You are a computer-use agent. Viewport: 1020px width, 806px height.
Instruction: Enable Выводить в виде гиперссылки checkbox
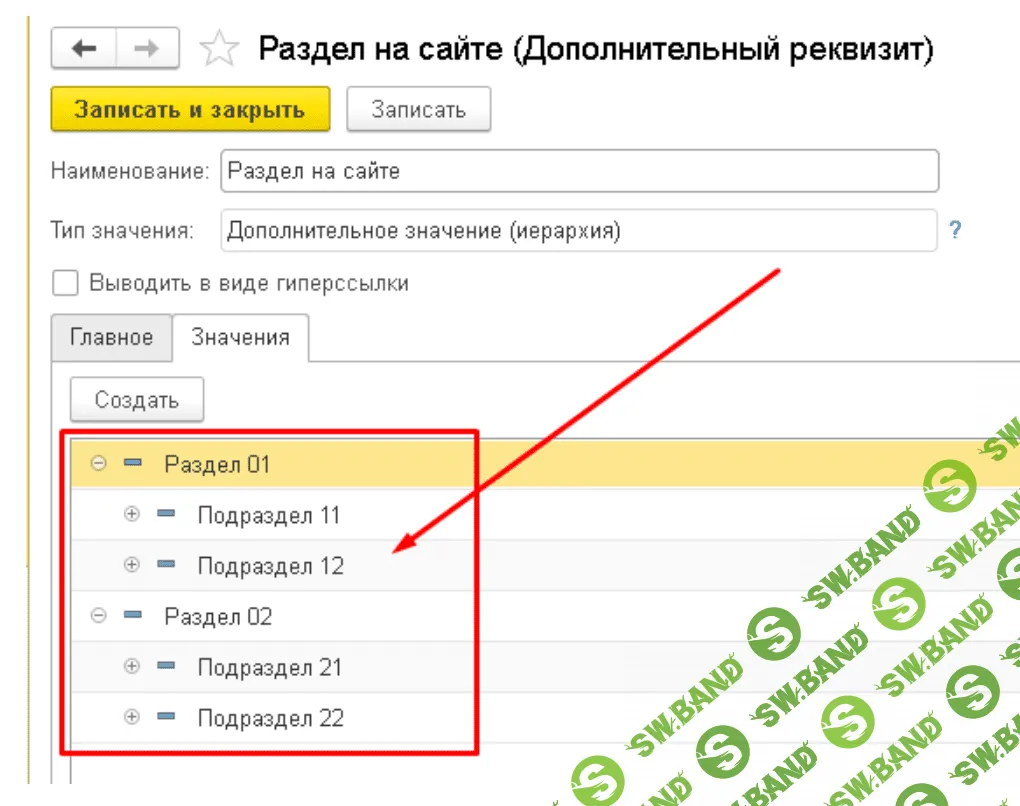[x=64, y=283]
